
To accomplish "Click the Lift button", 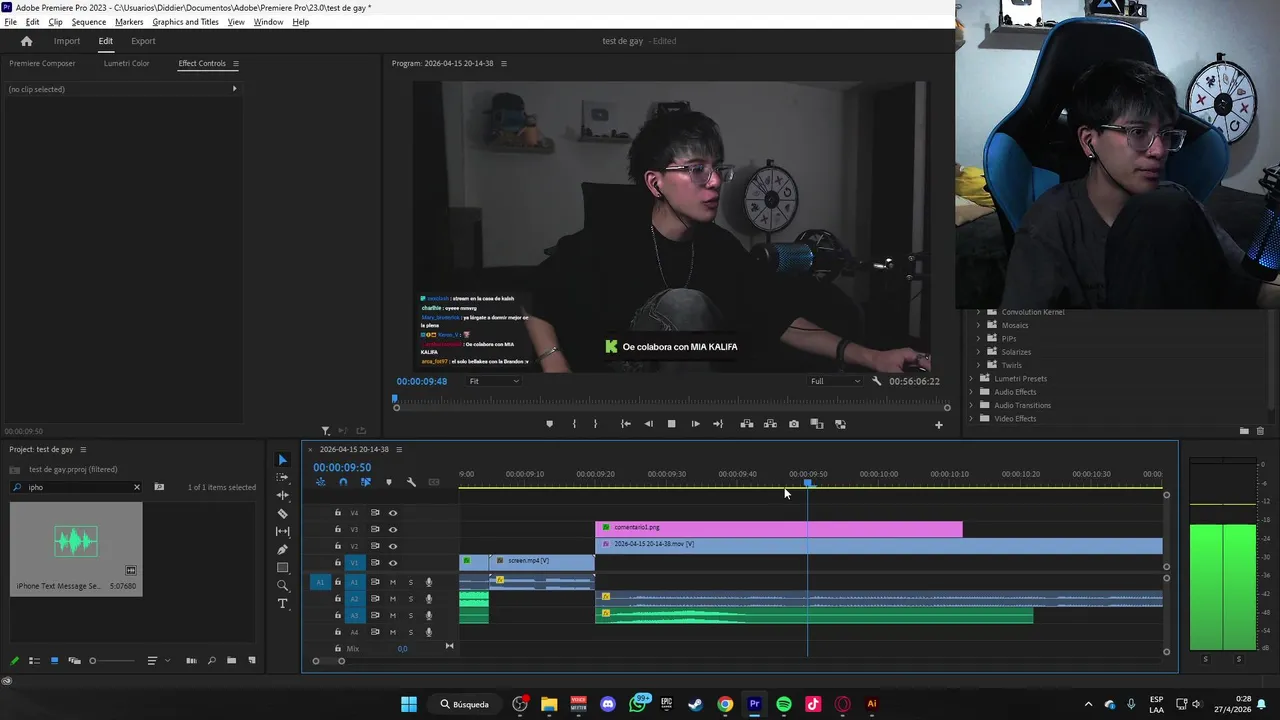I will tap(746, 424).
